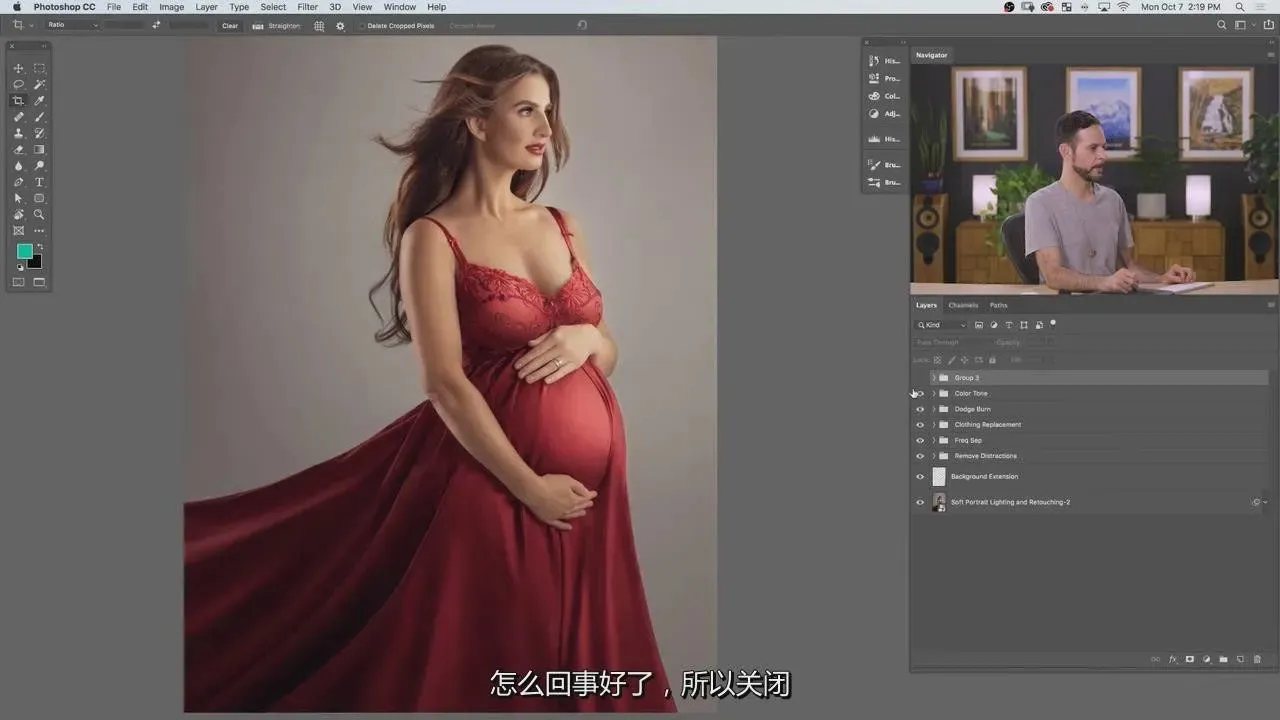Screen dimensions: 1280x720
Task: Click the teal foreground color swatch
Action: pyautogui.click(x=24, y=252)
